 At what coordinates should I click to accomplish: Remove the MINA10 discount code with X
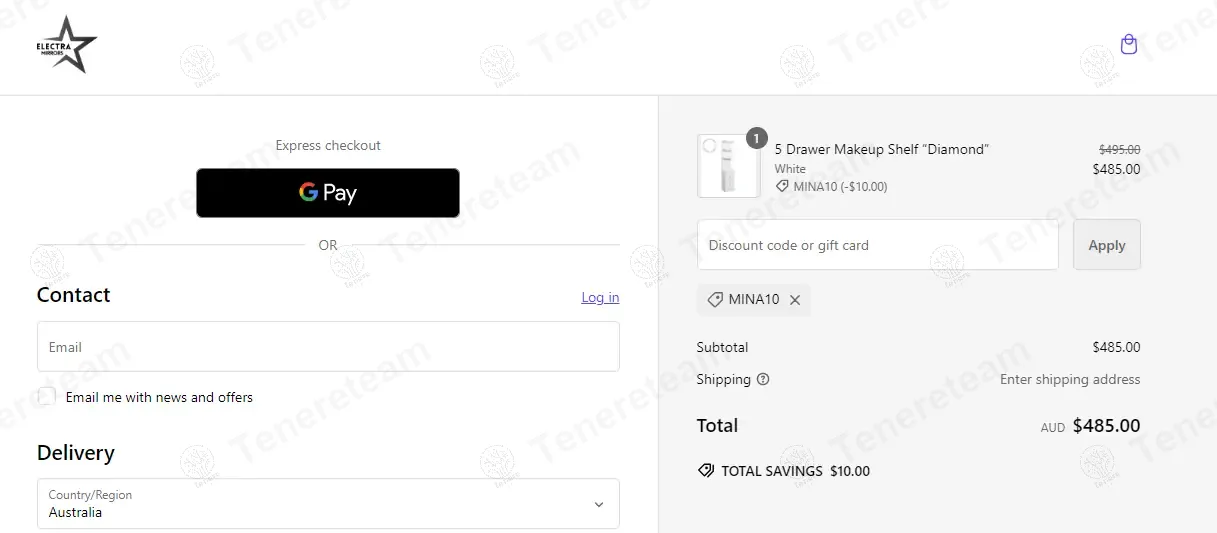pyautogui.click(x=795, y=300)
